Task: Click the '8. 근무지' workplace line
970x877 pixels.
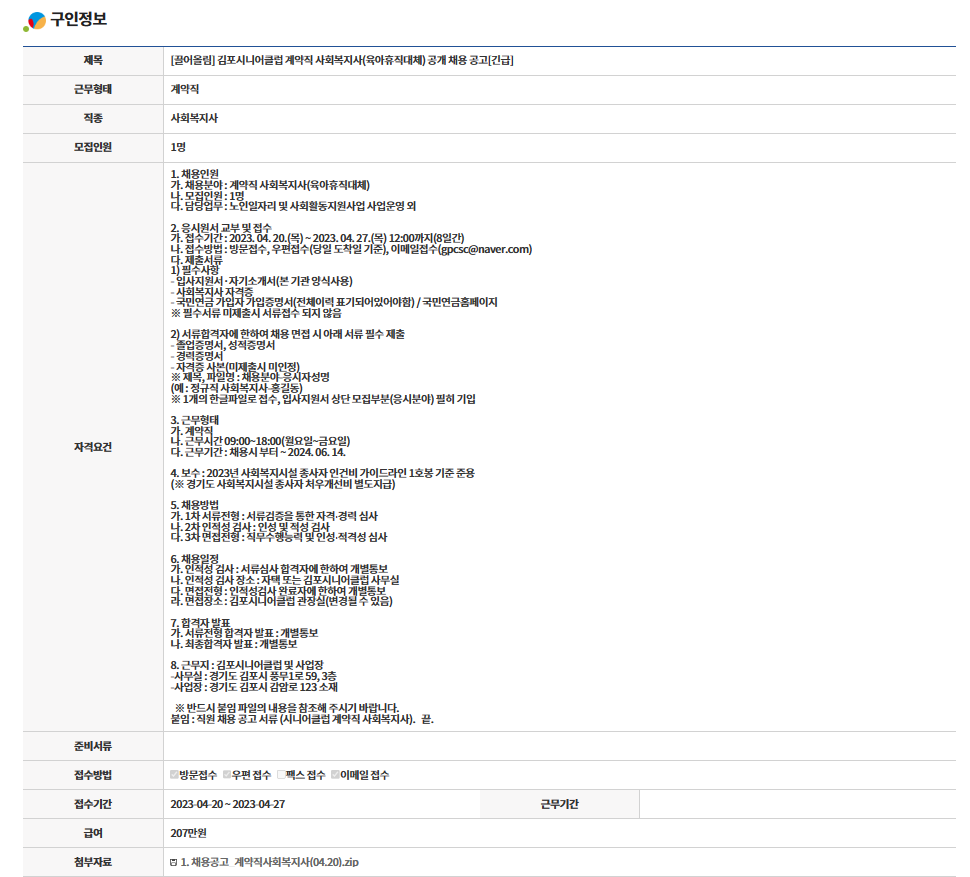Action: click(247, 665)
